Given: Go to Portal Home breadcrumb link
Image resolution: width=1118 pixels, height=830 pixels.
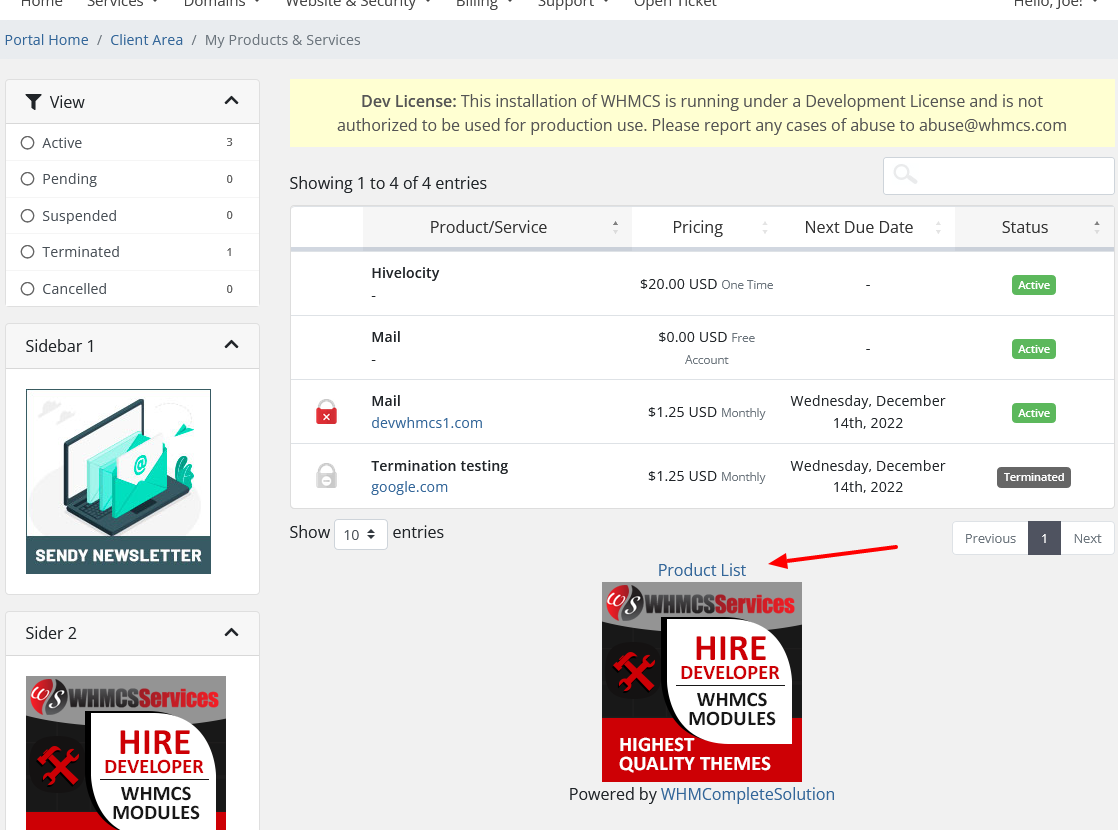Looking at the screenshot, I should click(46, 40).
